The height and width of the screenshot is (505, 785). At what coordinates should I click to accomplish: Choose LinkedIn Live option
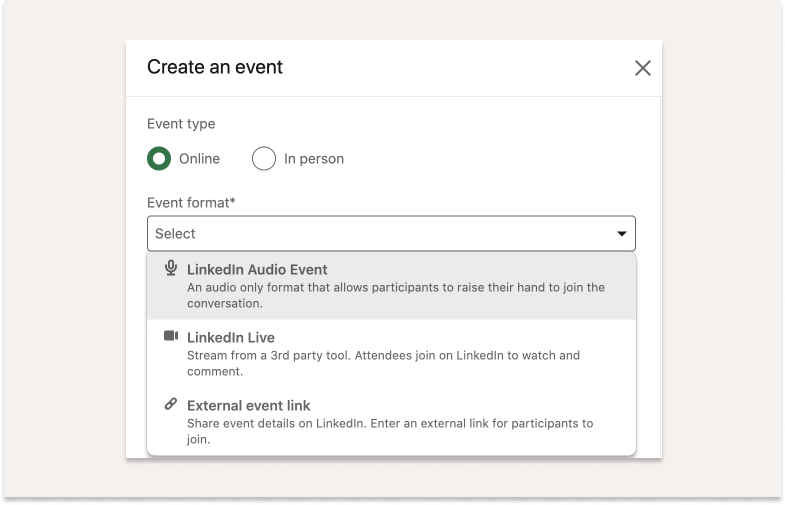pyautogui.click(x=391, y=354)
